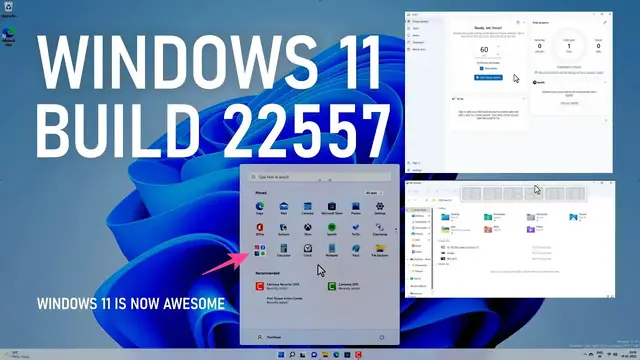Launch Calendar from the Start menu
This screenshot has height=360, width=640.
pos(307,208)
